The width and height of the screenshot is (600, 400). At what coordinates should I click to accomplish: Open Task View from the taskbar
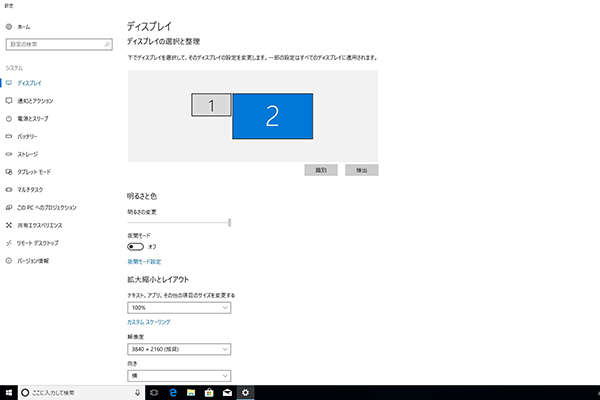pos(154,393)
